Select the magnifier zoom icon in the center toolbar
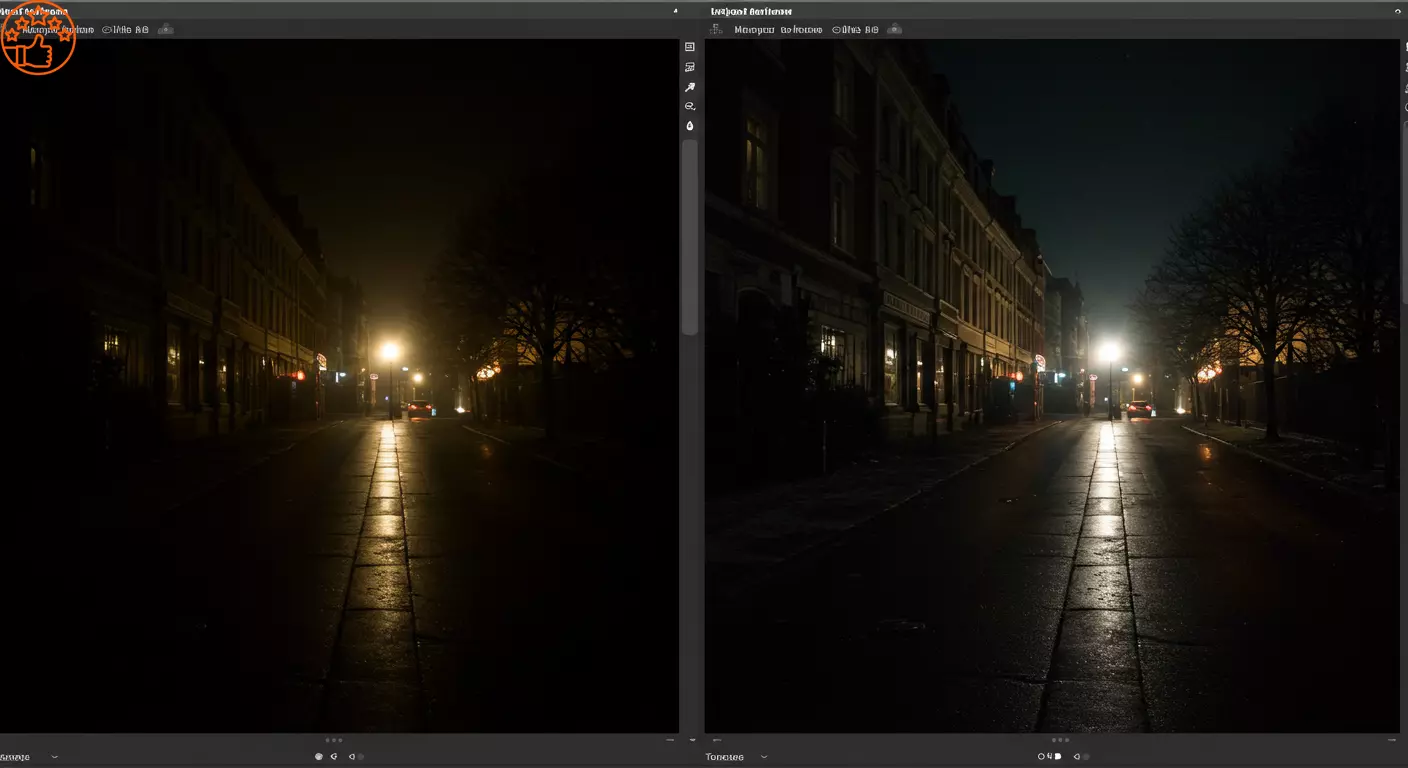 coord(689,106)
